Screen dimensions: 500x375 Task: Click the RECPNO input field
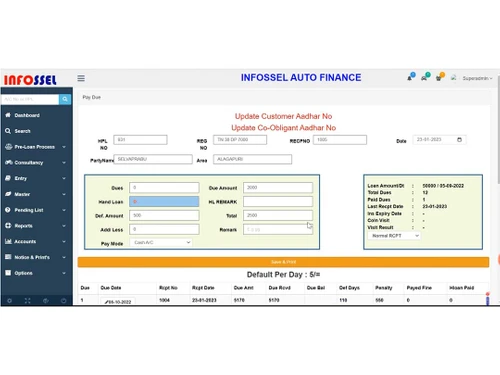pyautogui.click(x=340, y=140)
